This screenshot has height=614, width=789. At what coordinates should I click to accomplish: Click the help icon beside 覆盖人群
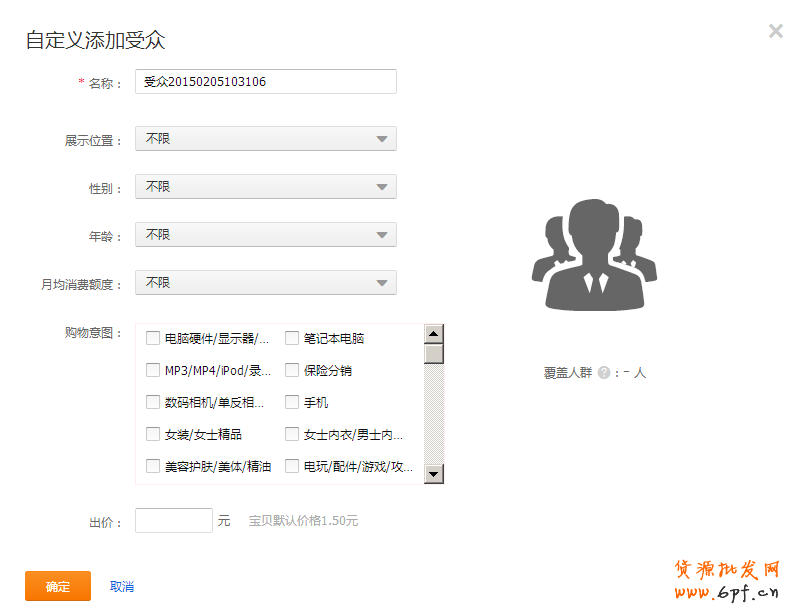click(604, 373)
